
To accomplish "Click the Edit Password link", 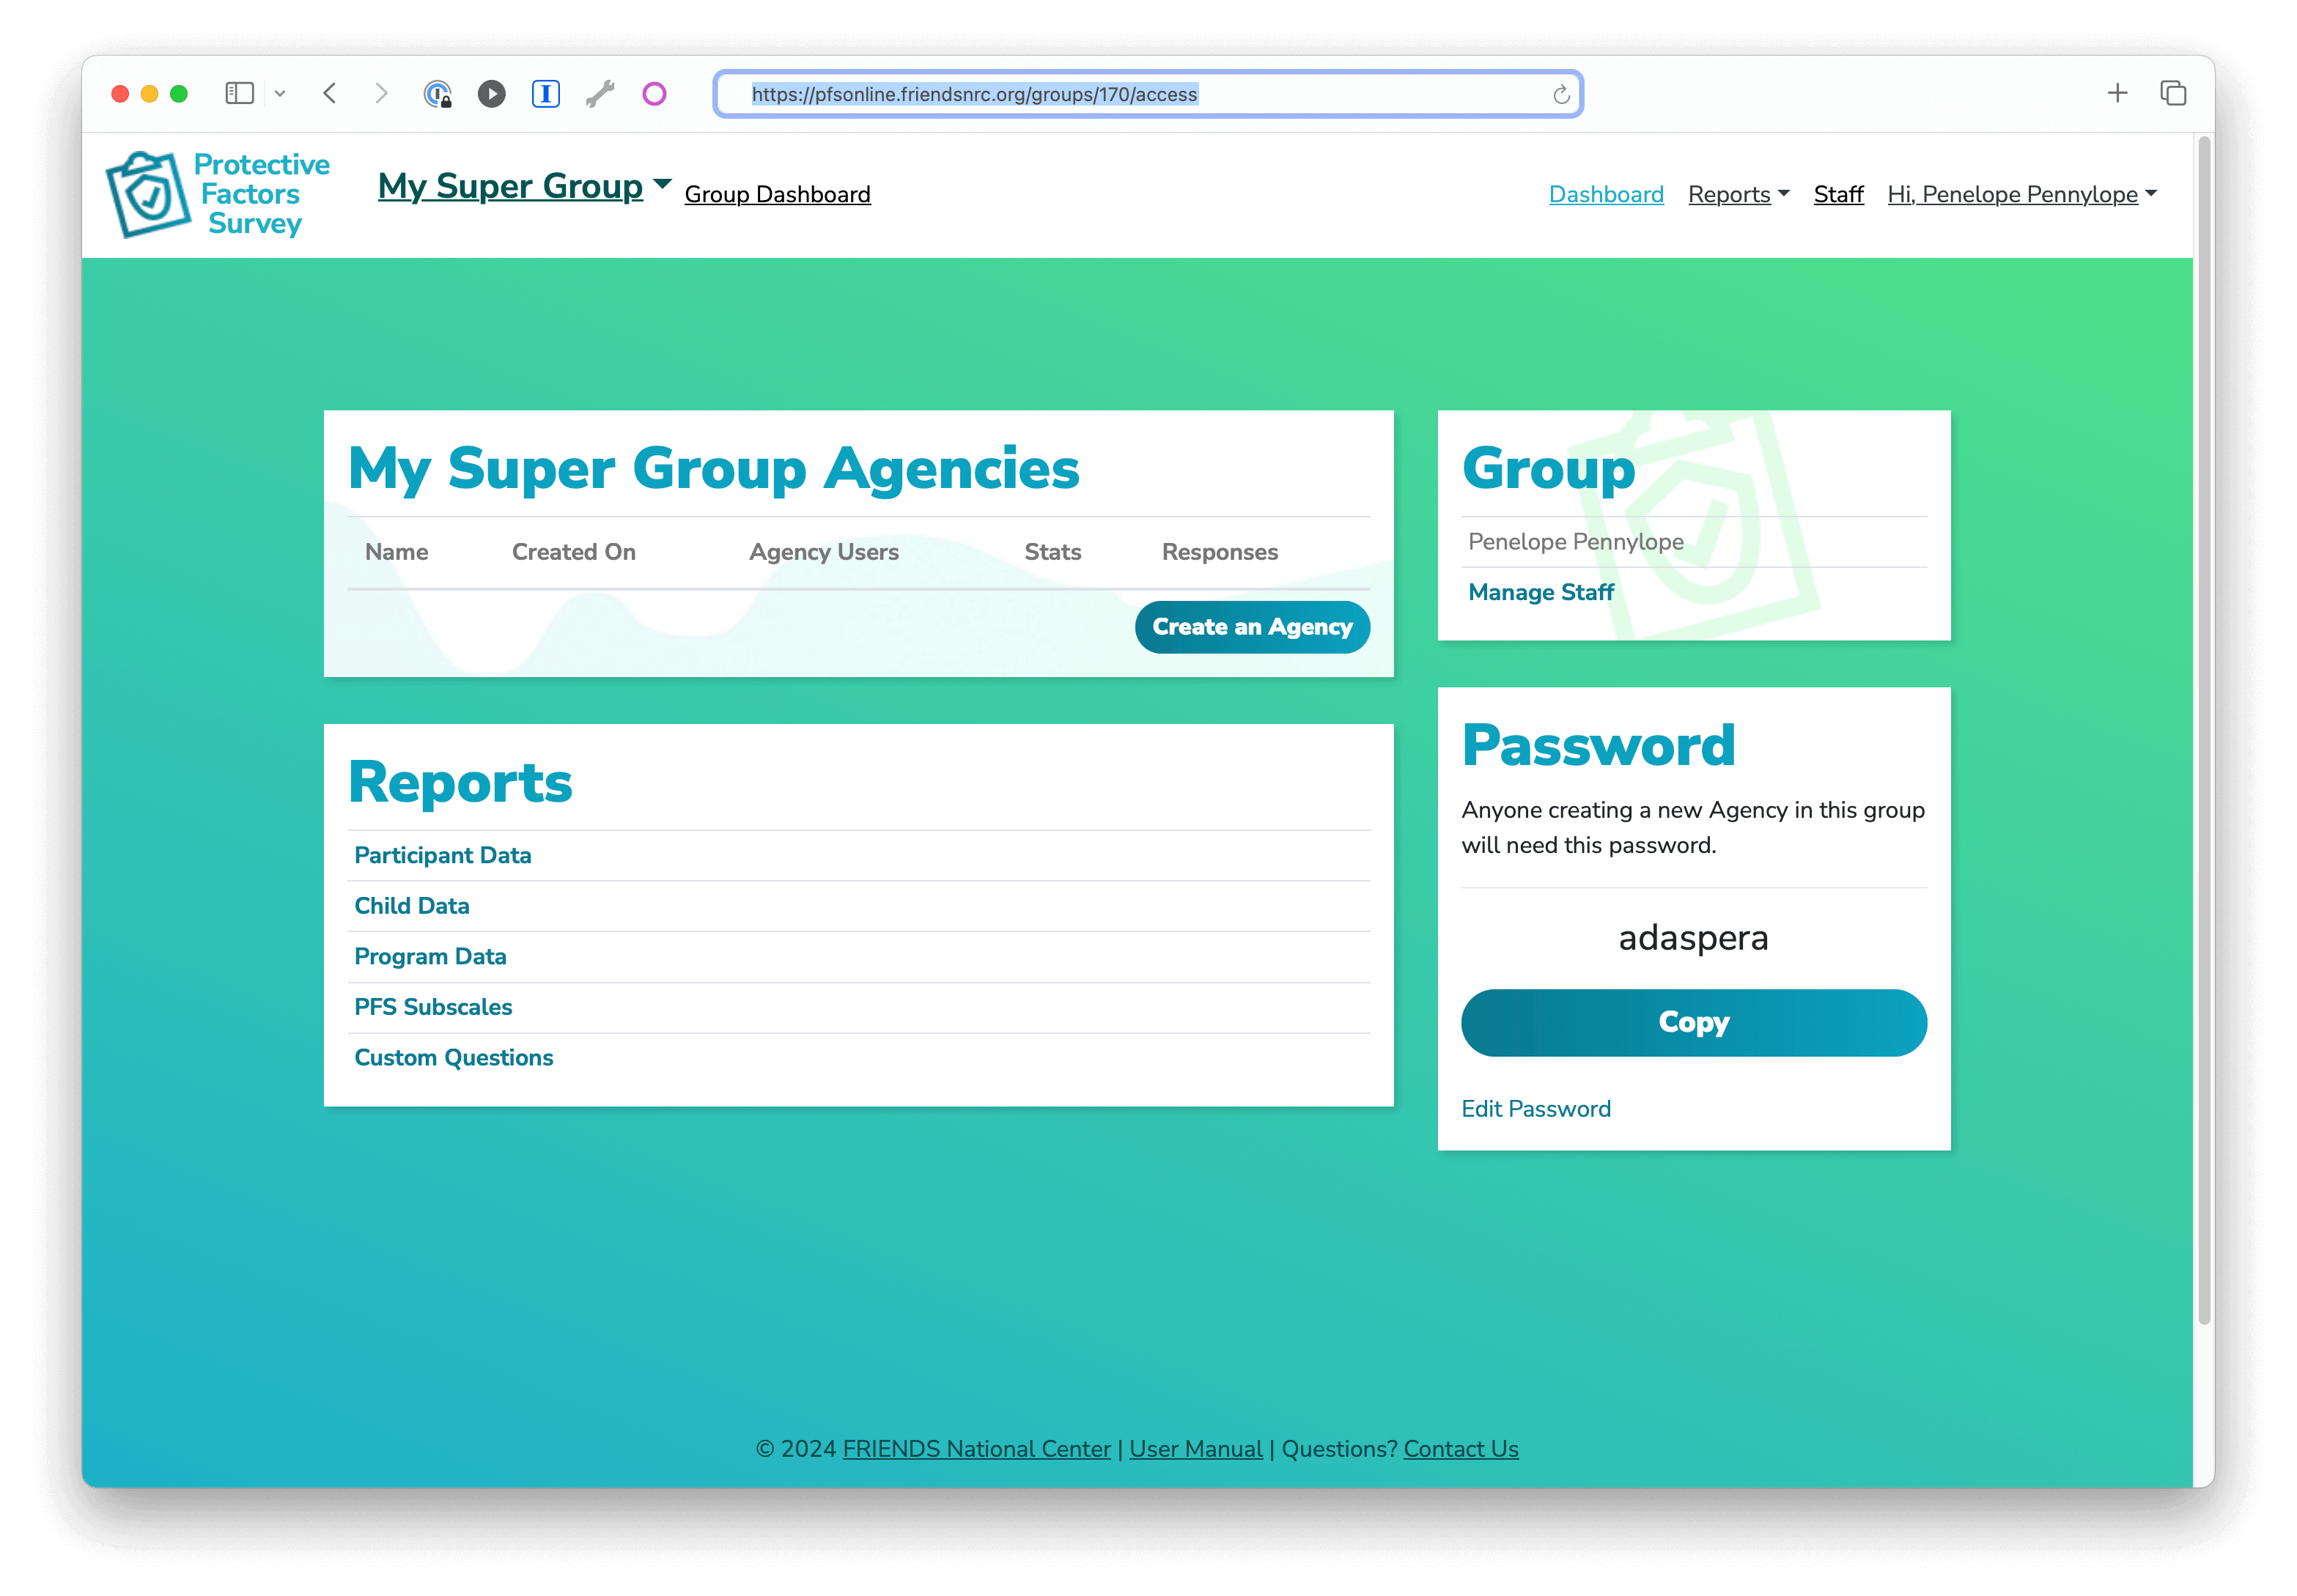I will pyautogui.click(x=1535, y=1108).
